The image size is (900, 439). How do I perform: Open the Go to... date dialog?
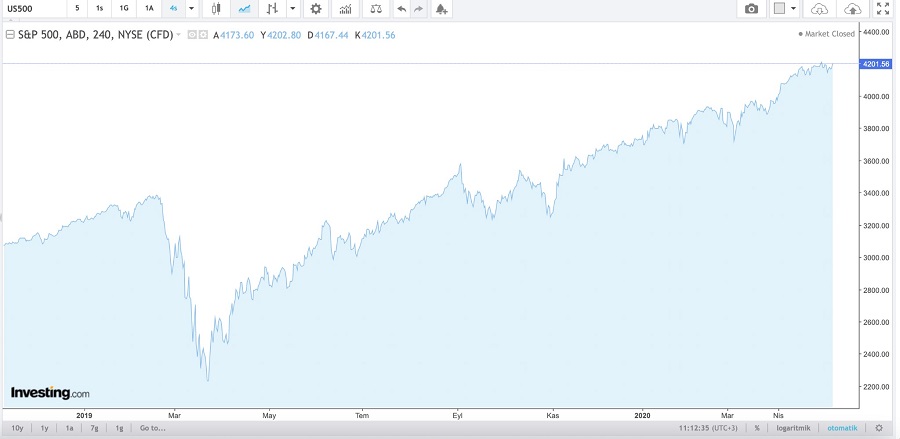[153, 428]
